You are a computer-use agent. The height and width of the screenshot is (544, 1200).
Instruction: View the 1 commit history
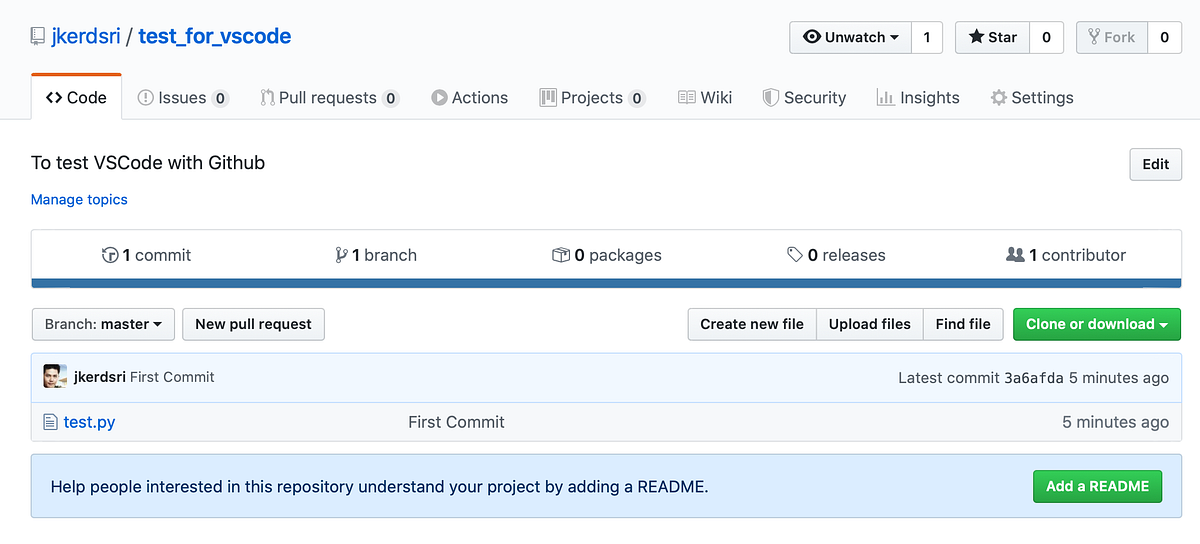coord(147,255)
